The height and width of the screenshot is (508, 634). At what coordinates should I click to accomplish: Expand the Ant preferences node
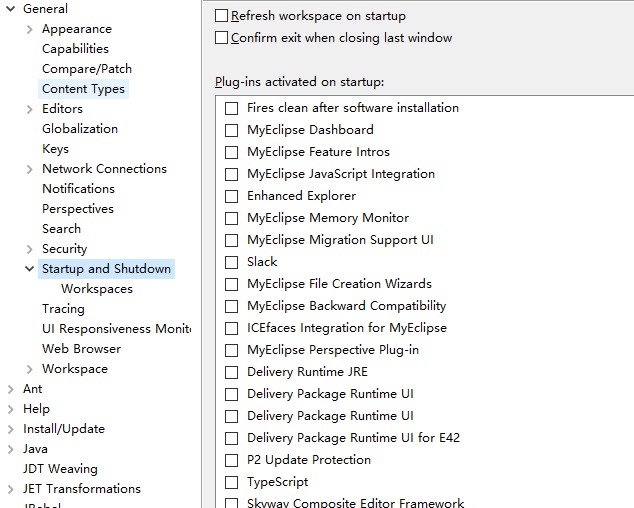(11, 389)
